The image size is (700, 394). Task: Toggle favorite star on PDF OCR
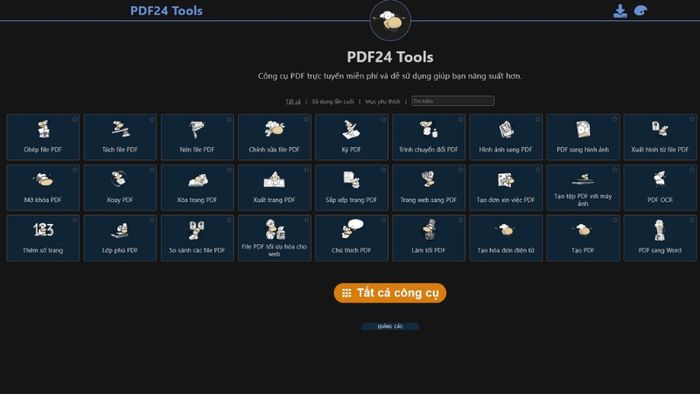(692, 170)
